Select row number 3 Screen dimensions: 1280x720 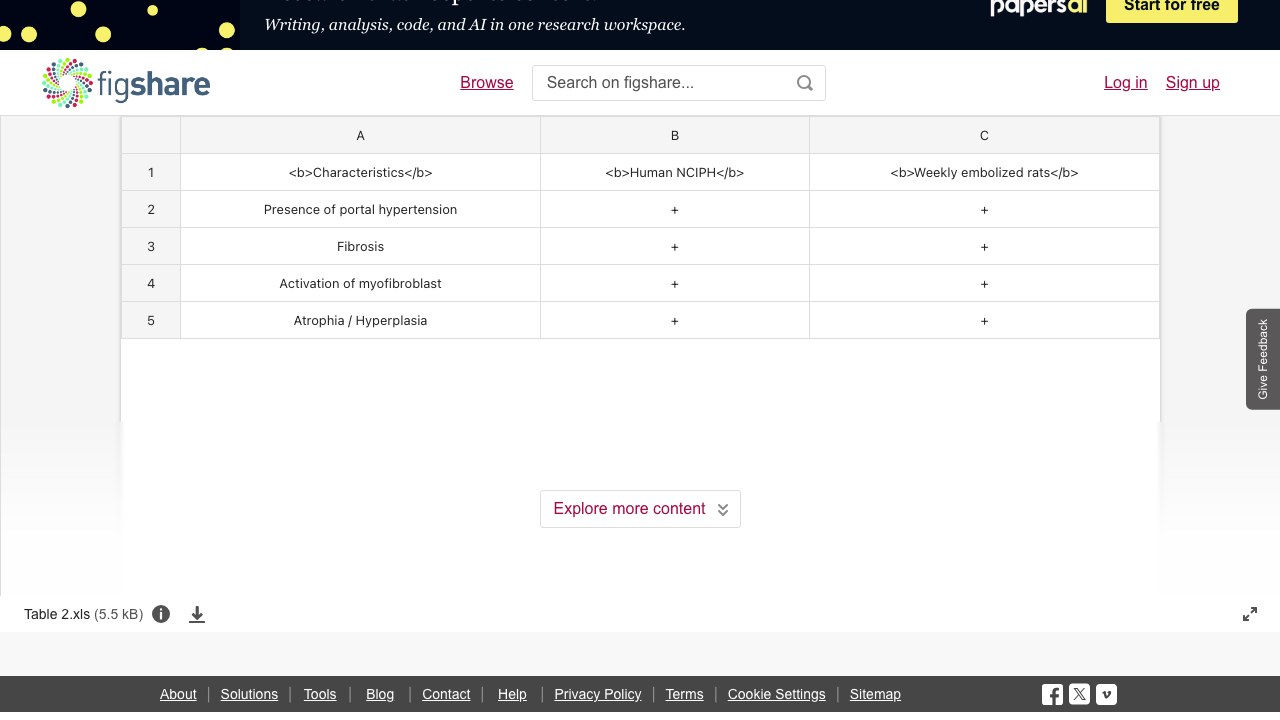[151, 247]
